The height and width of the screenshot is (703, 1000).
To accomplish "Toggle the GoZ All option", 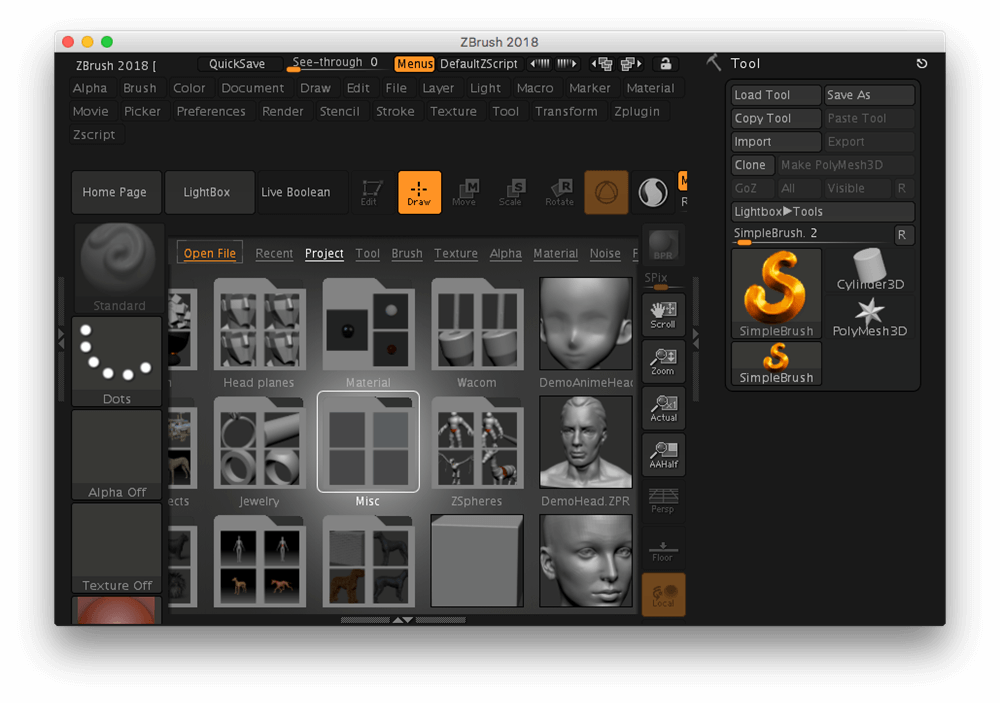I will click(x=798, y=188).
